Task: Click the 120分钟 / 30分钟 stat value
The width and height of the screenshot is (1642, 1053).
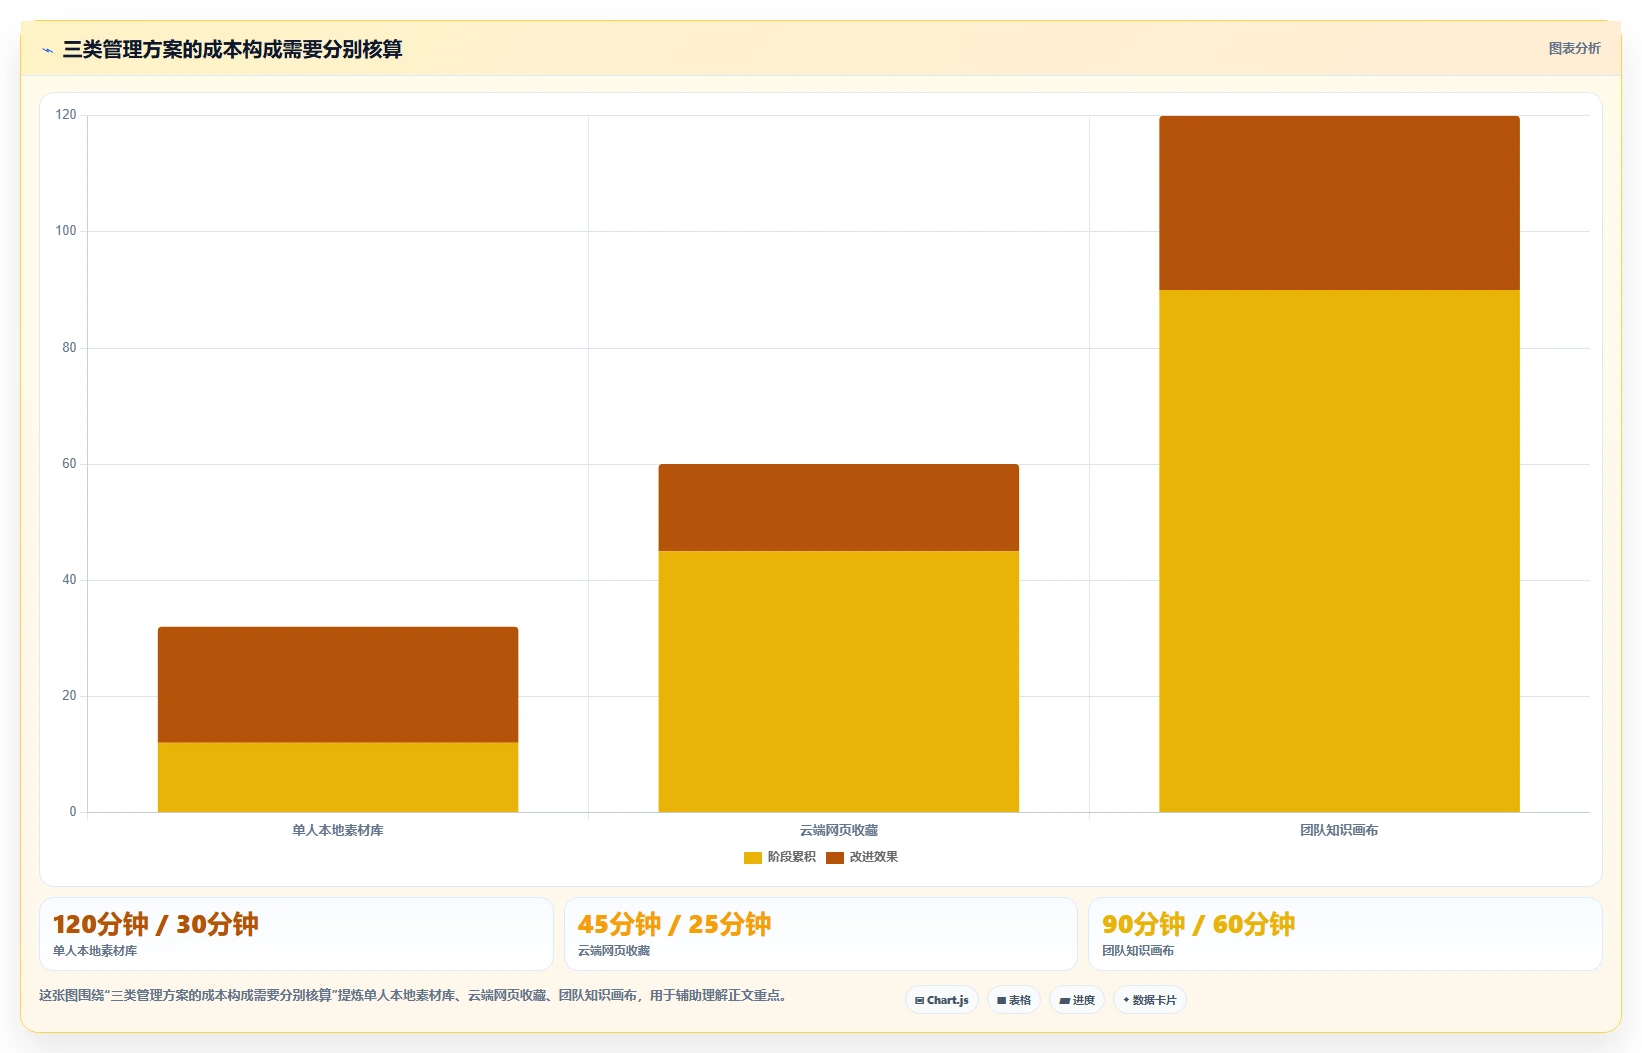Action: pyautogui.click(x=155, y=924)
